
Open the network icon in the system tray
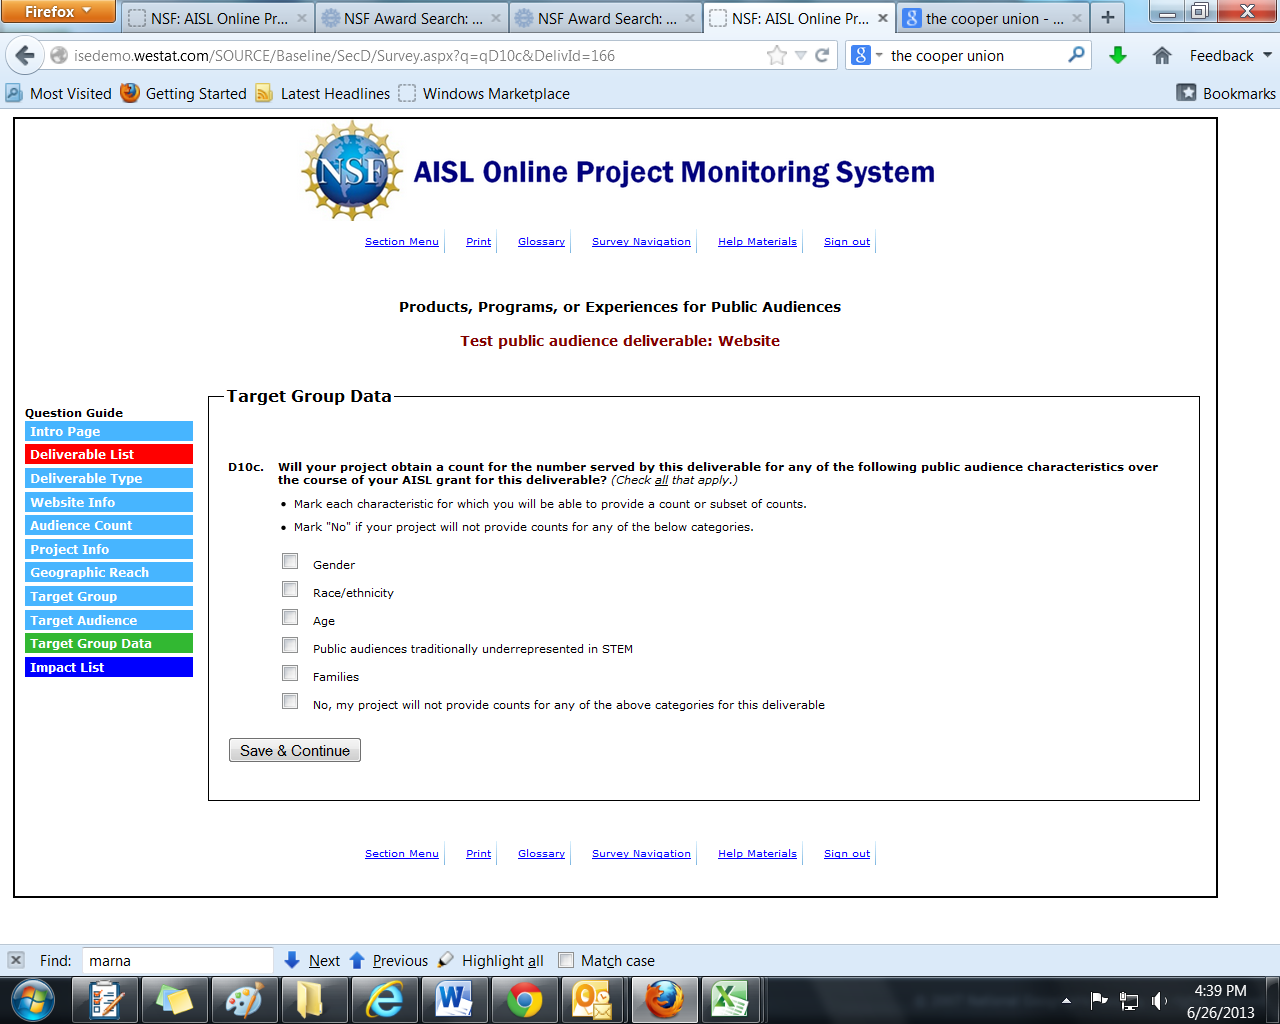[1129, 1000]
